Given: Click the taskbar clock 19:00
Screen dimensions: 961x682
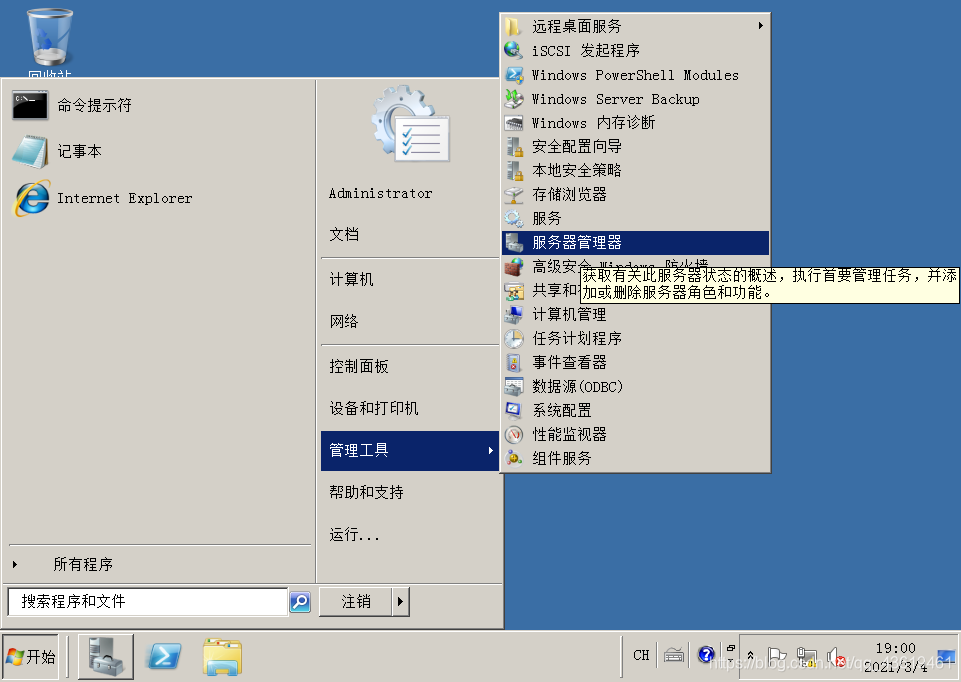Looking at the screenshot, I should tap(895, 648).
